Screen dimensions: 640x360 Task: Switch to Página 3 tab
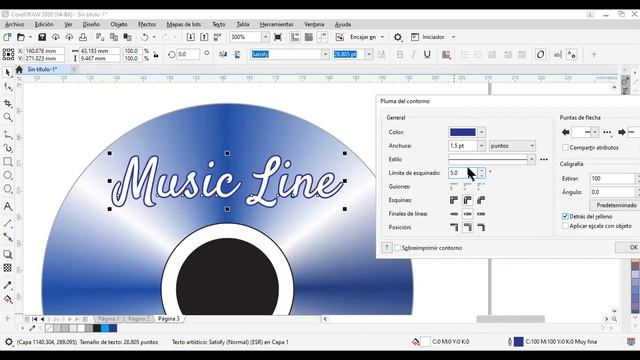click(x=169, y=319)
